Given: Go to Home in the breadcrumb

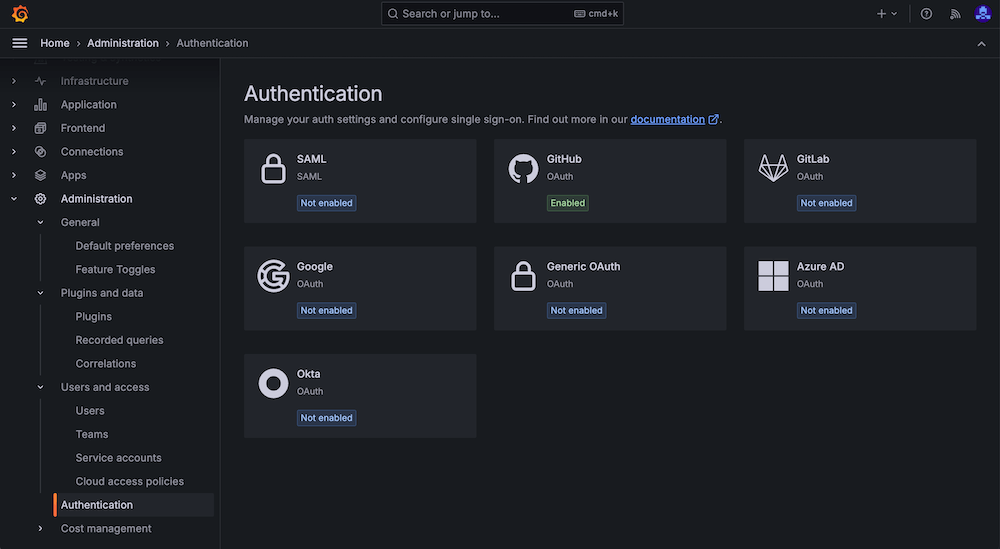Looking at the screenshot, I should pyautogui.click(x=55, y=43).
